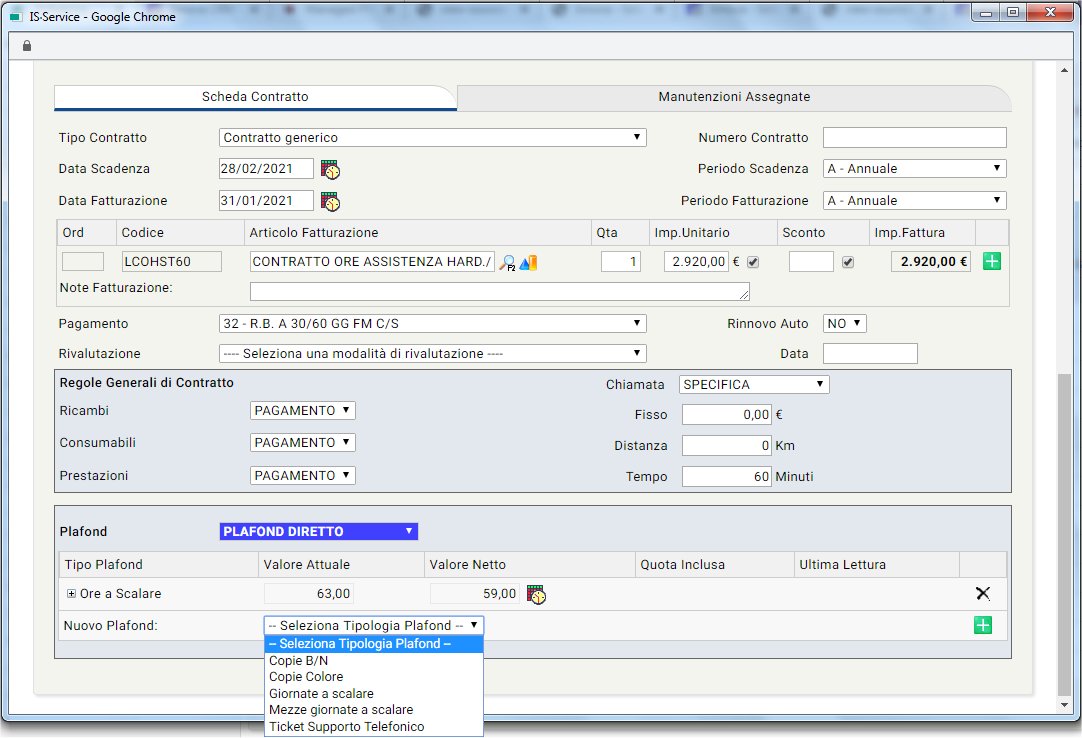Open Pagamento dropdown
The height and width of the screenshot is (738, 1082).
pyautogui.click(x=433, y=324)
